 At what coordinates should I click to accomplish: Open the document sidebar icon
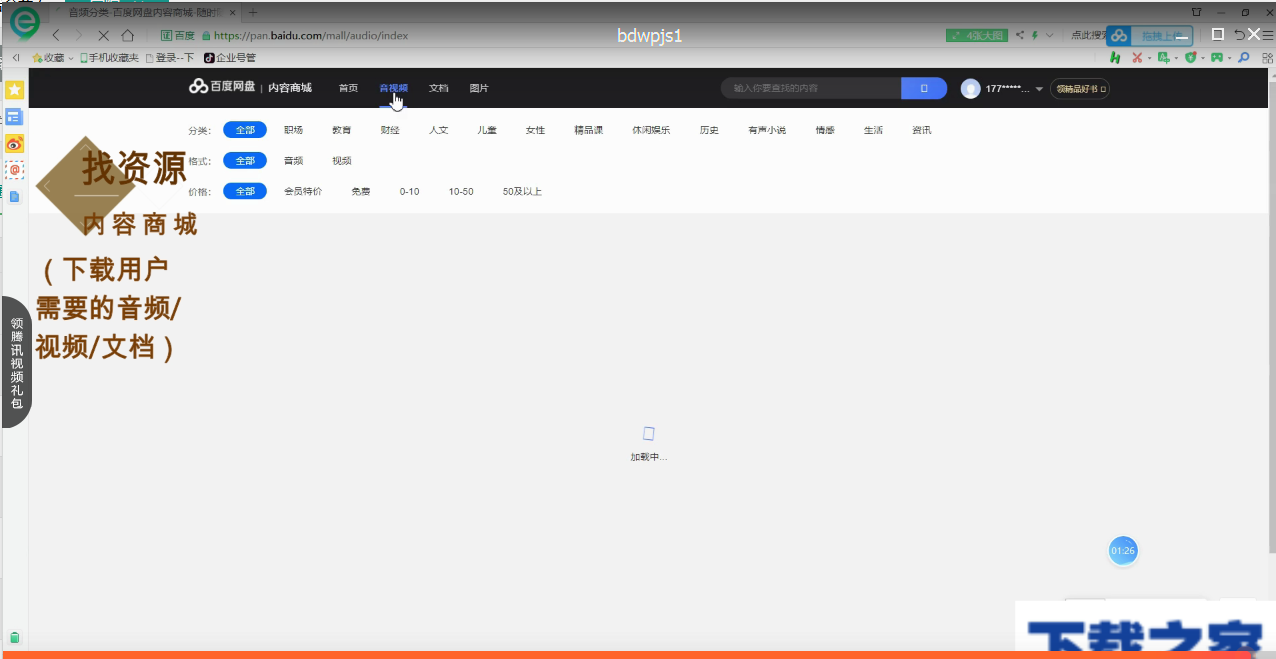tap(14, 196)
